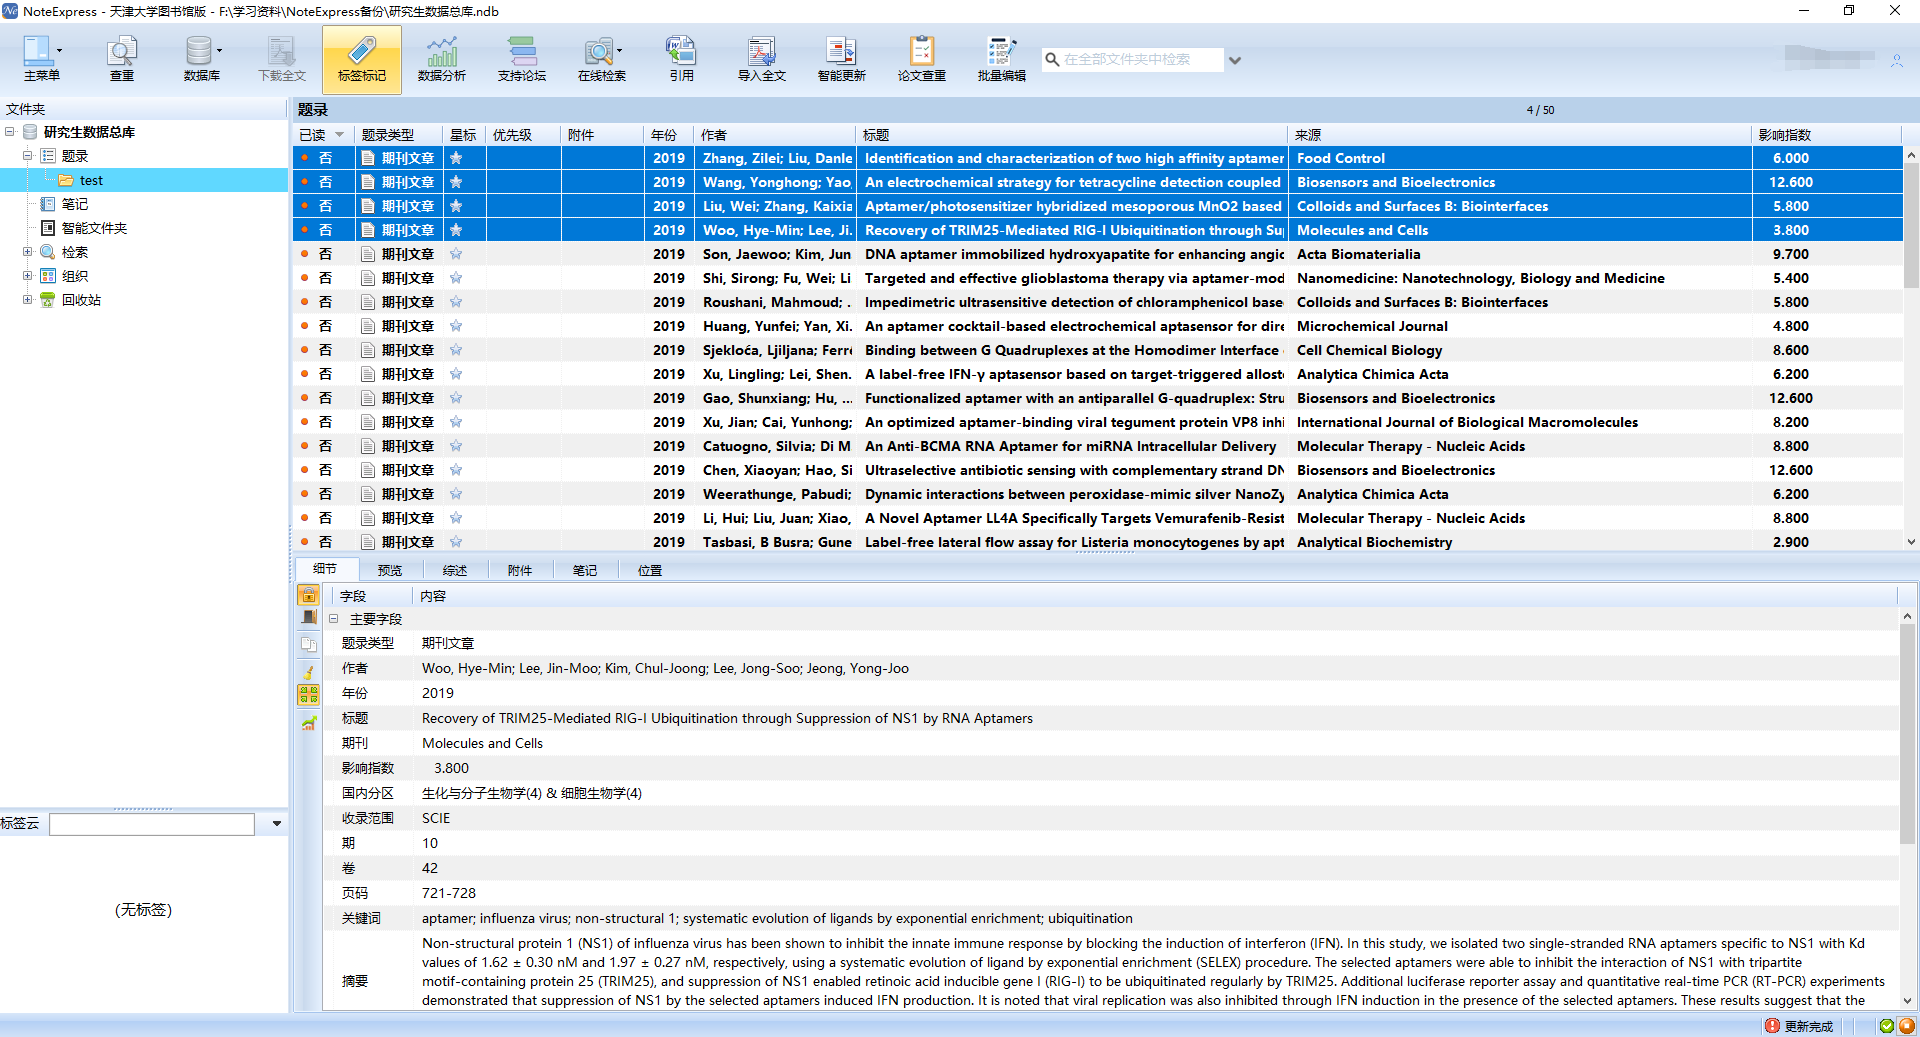Open the 论文查重 paper plagiarism check
1920x1037 pixels.
922,59
